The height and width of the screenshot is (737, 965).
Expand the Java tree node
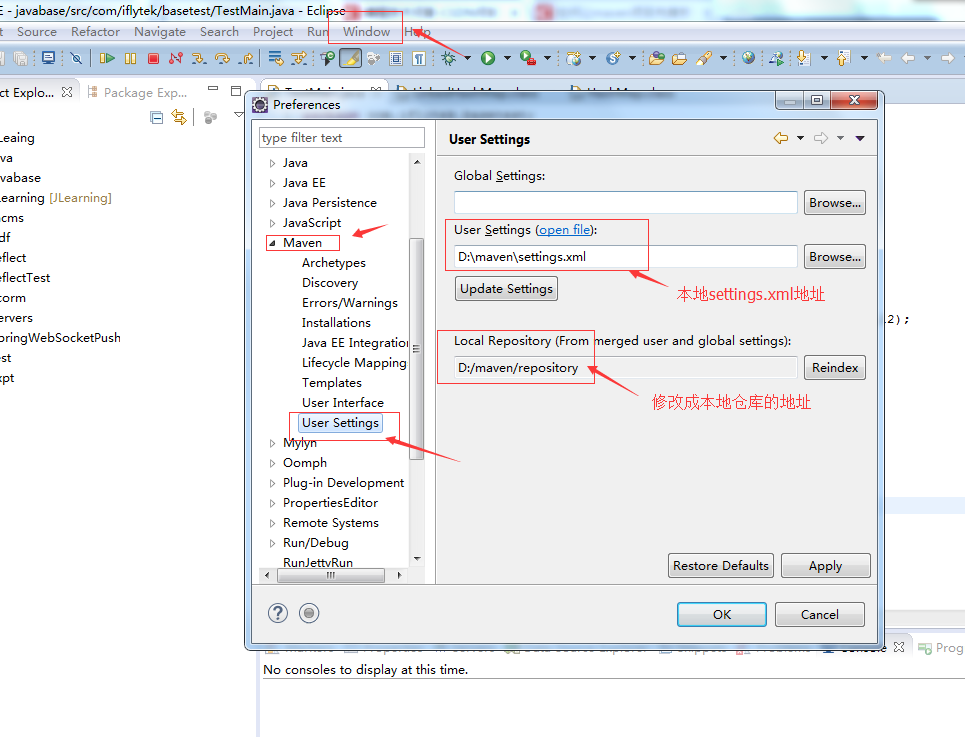tap(272, 163)
